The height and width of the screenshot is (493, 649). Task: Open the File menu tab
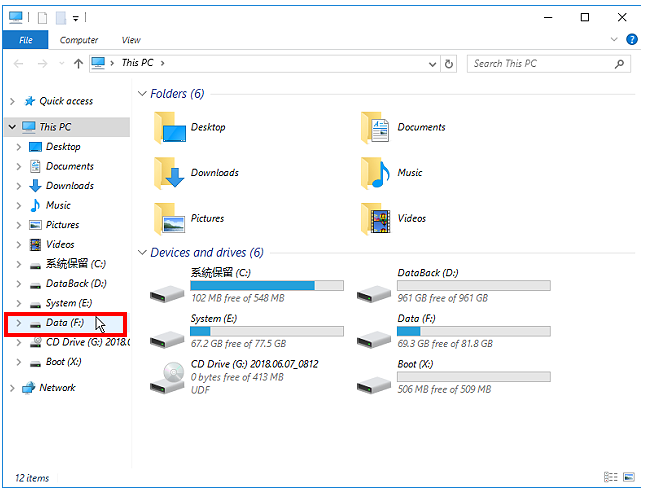(x=26, y=40)
